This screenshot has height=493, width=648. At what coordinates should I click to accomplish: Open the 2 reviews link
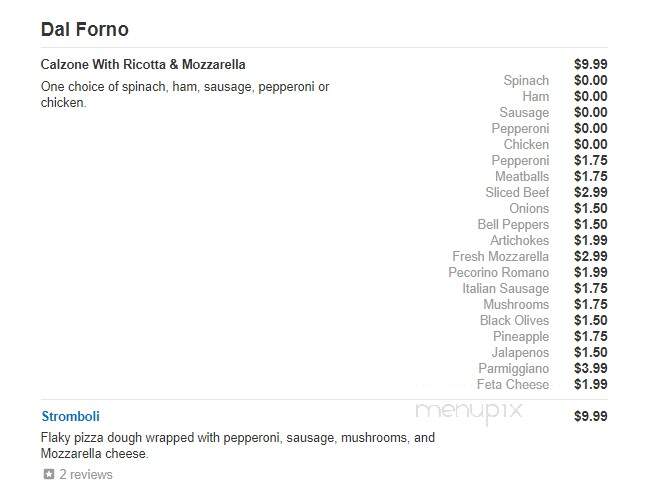point(86,474)
